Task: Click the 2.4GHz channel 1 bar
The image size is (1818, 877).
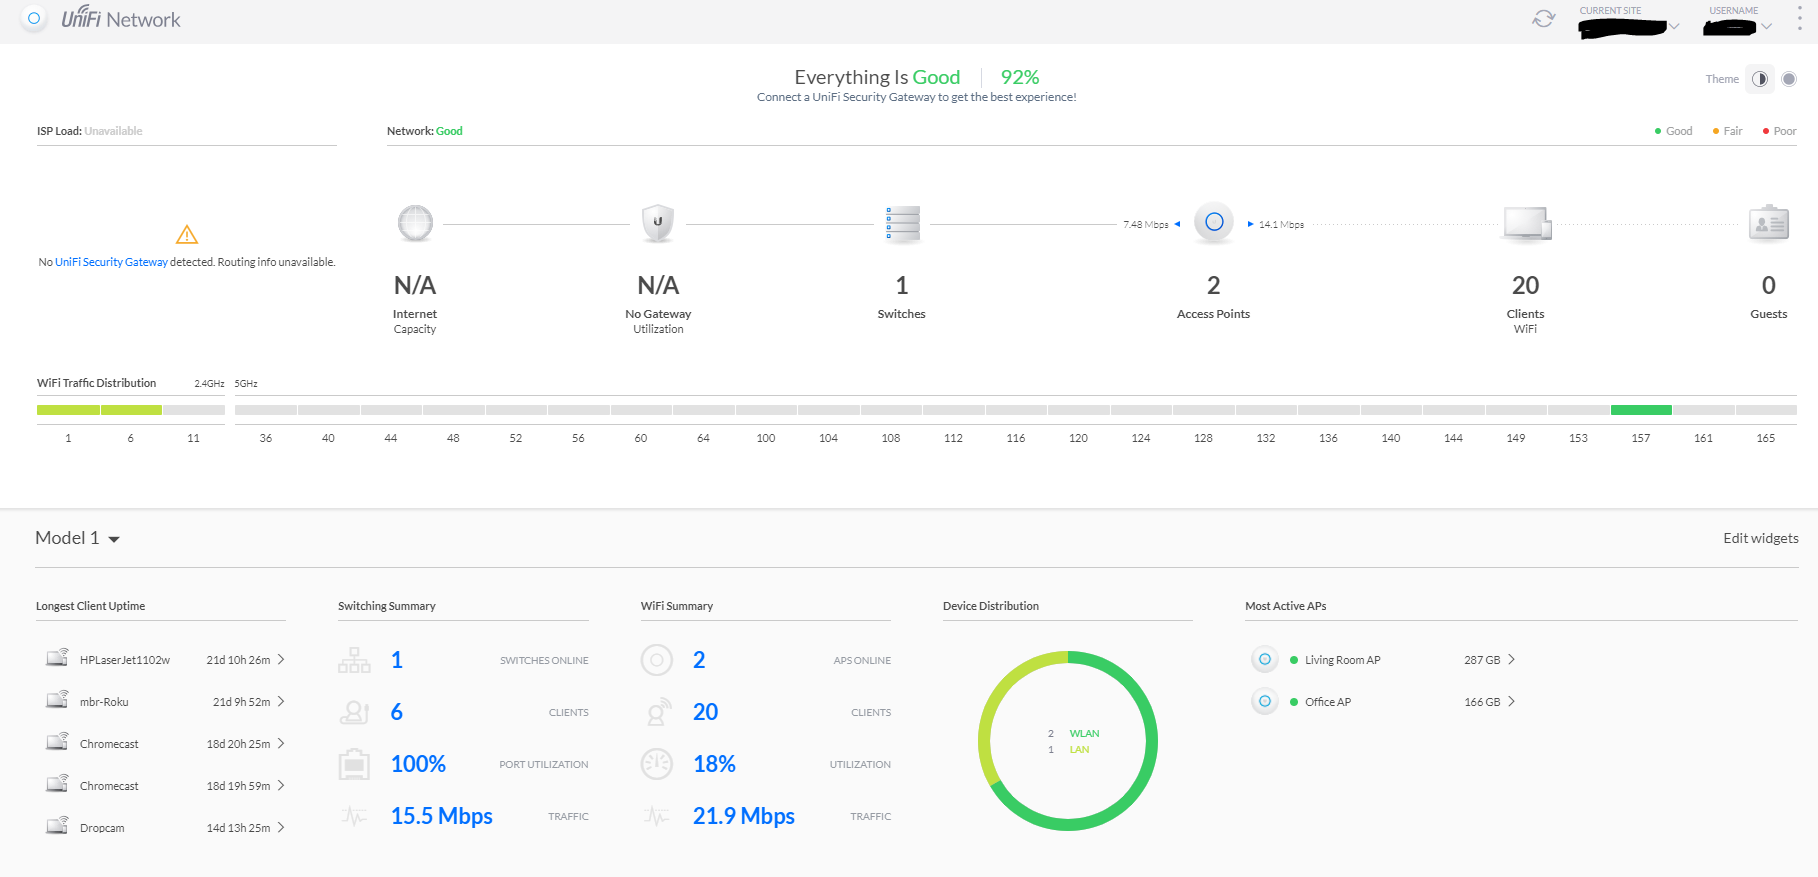Action: (x=68, y=410)
